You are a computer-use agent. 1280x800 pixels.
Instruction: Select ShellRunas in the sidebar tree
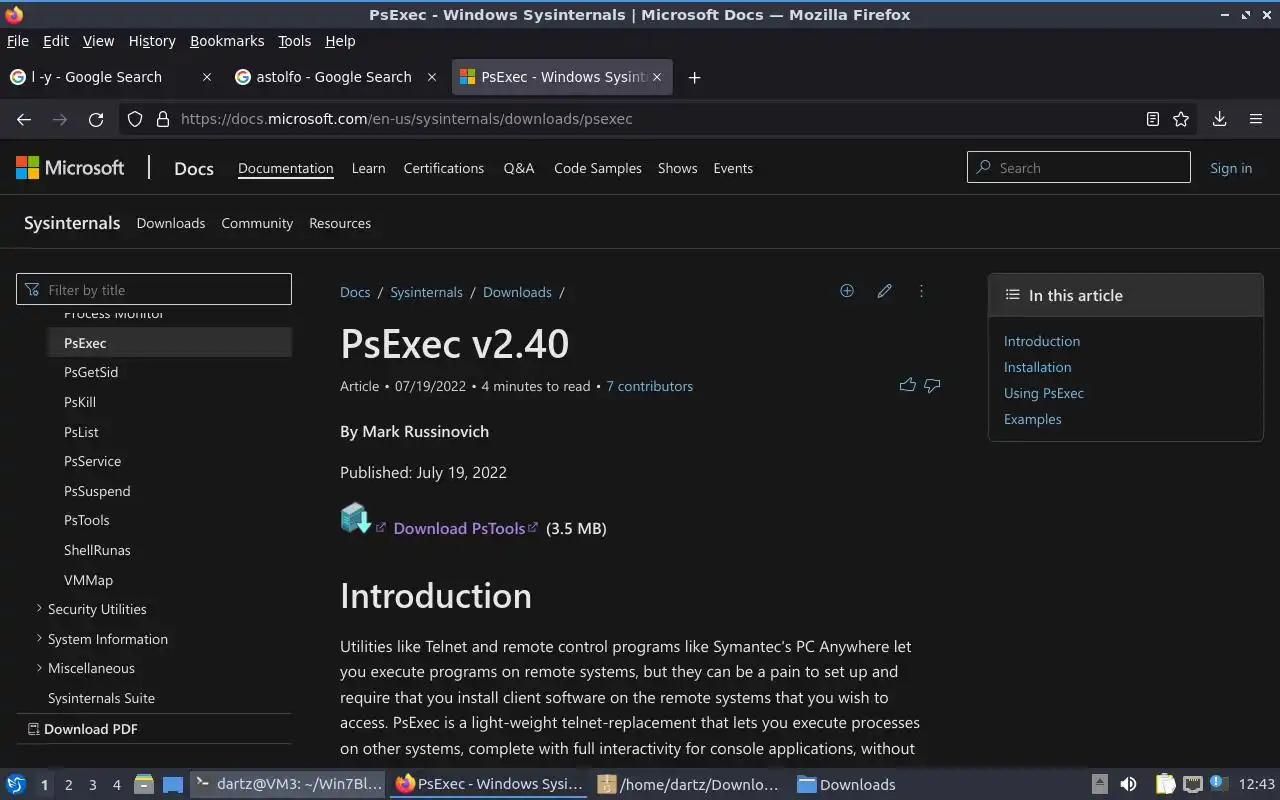97,550
